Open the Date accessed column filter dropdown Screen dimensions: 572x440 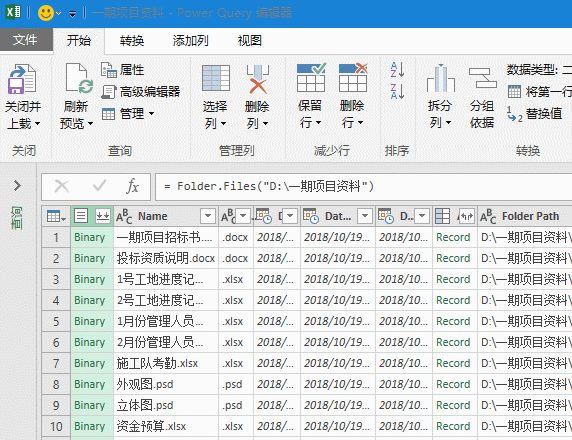tap(290, 216)
